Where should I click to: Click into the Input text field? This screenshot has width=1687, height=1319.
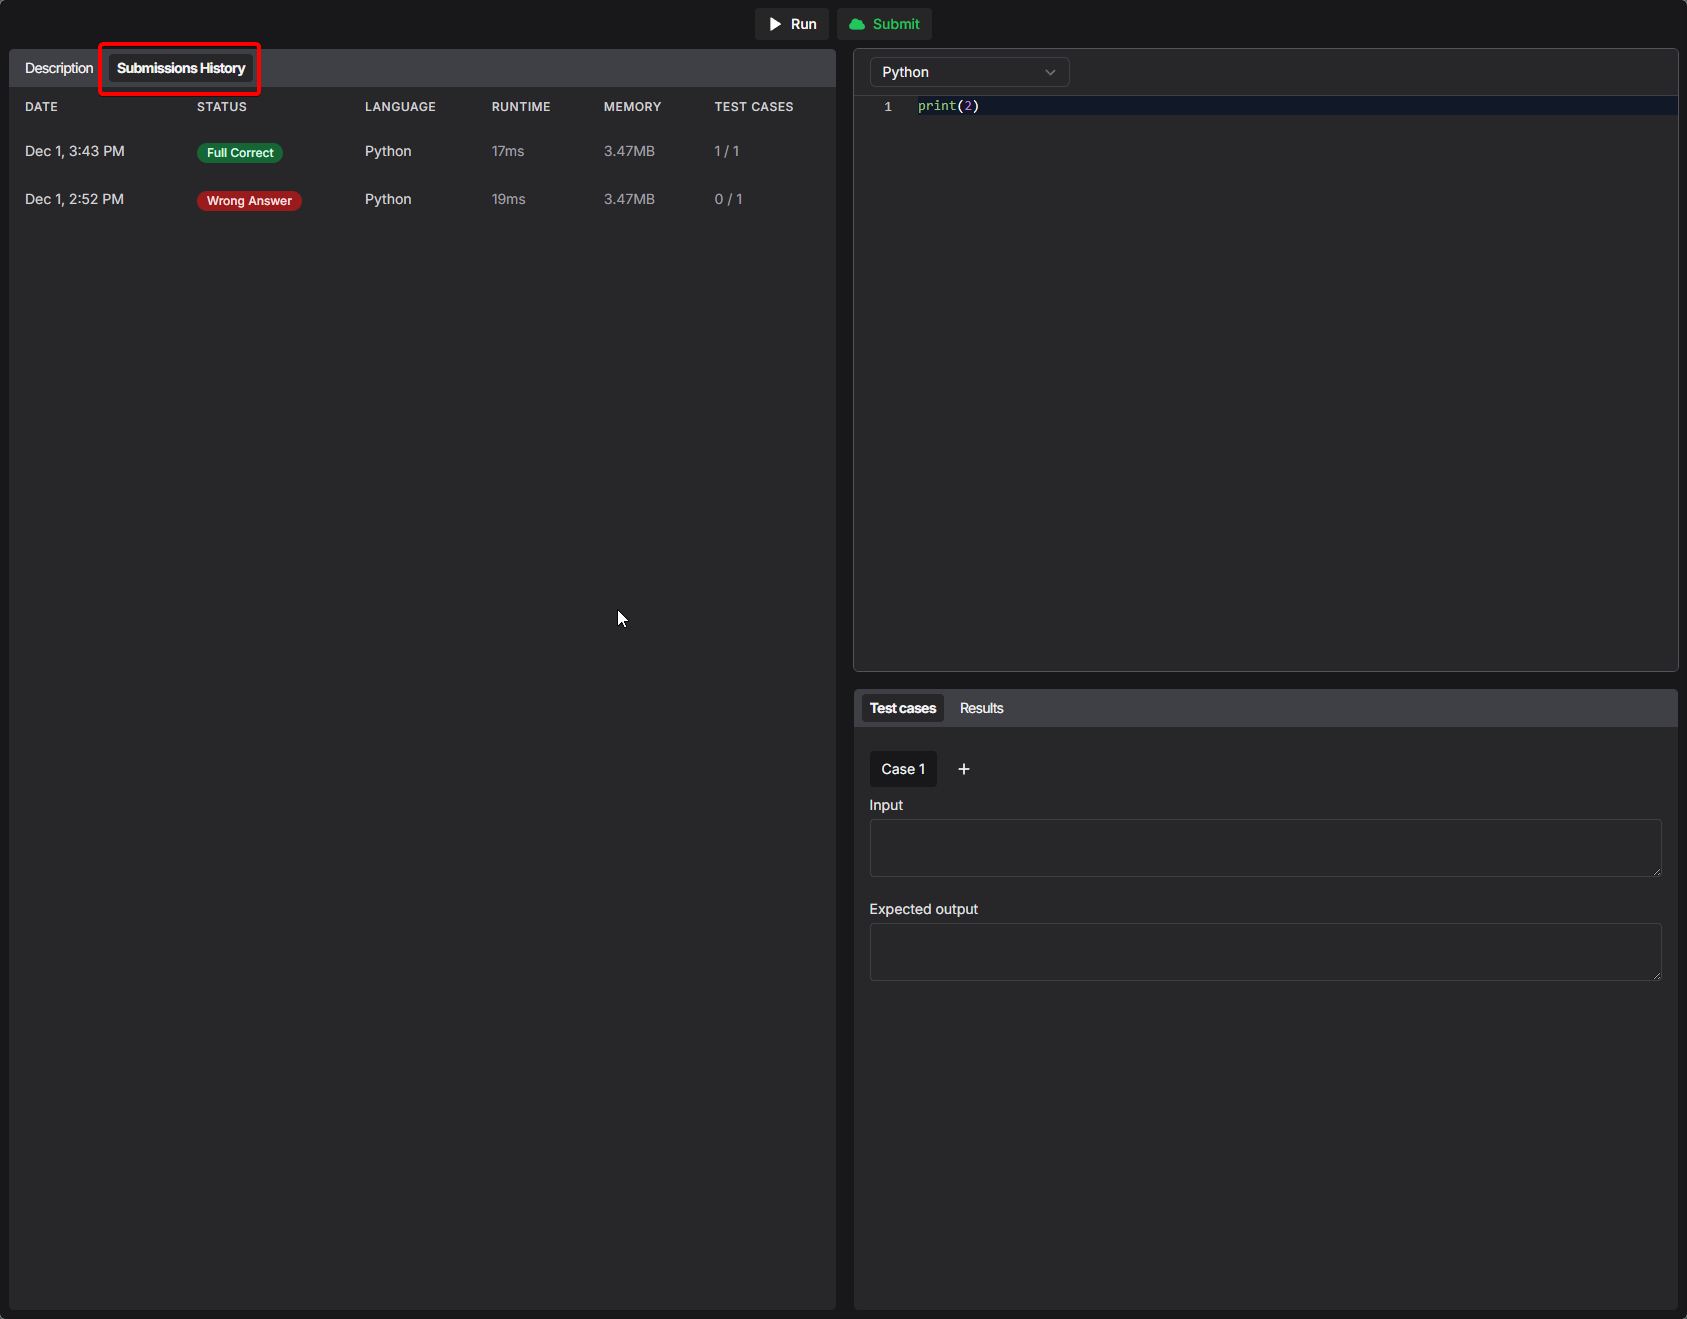[1264, 847]
